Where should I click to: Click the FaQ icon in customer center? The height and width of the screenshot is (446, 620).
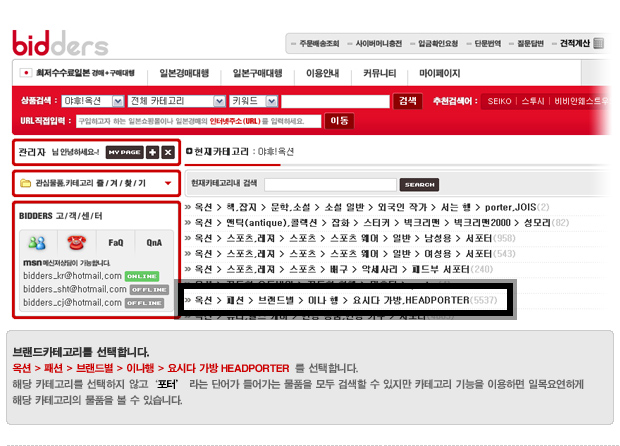(115, 243)
